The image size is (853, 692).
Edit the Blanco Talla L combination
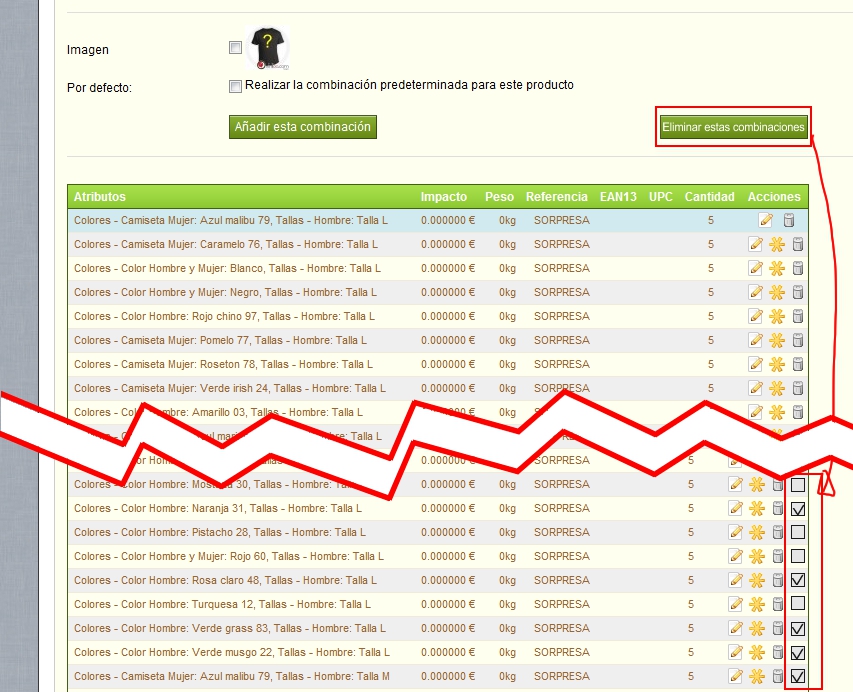(756, 268)
